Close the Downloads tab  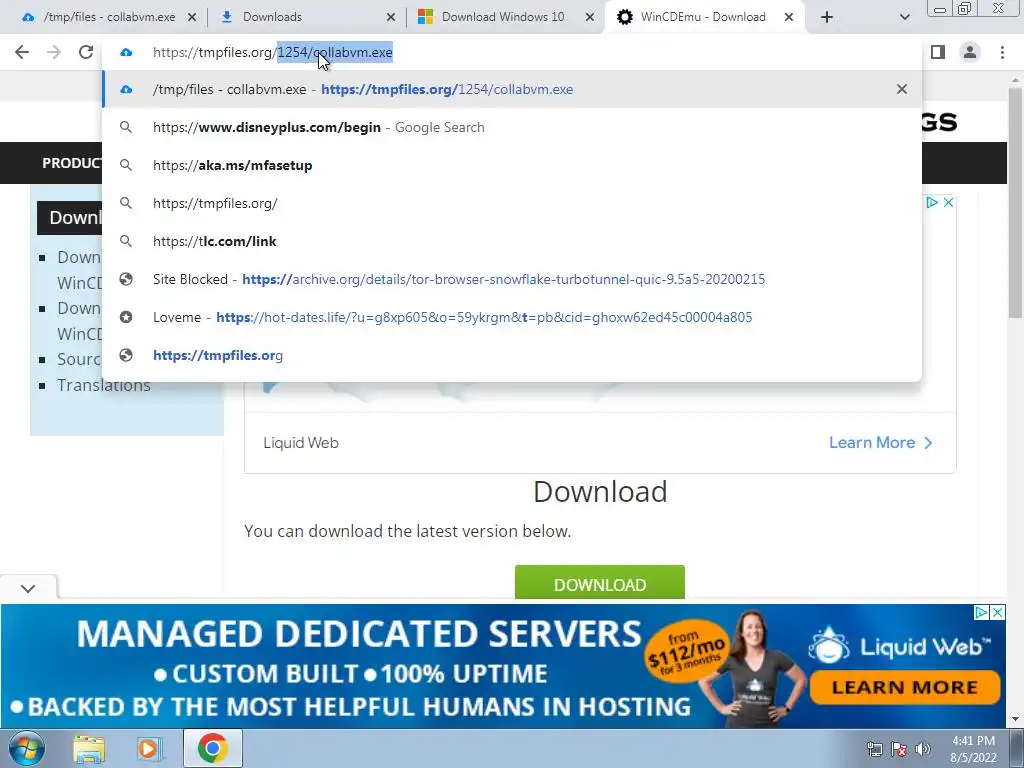[x=391, y=17]
